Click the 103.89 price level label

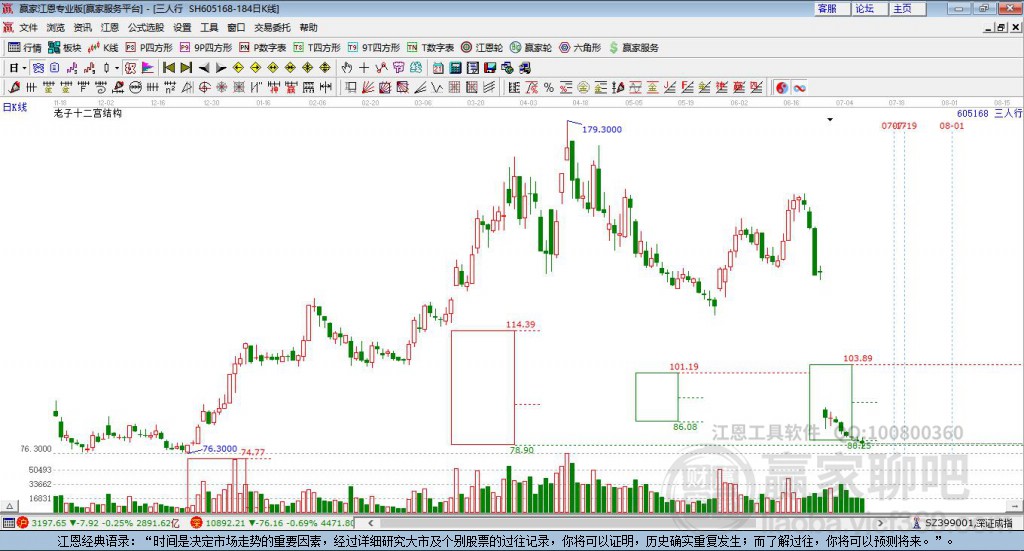857,358
